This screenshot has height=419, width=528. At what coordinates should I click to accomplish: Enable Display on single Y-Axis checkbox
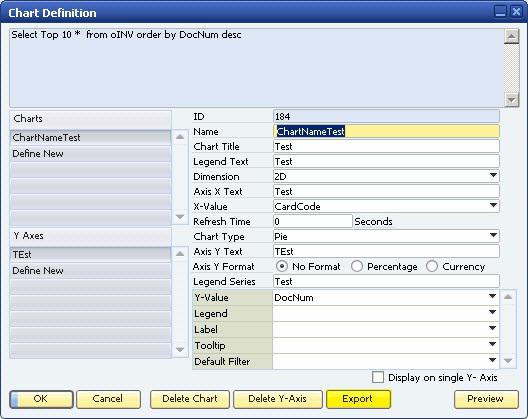pos(377,377)
